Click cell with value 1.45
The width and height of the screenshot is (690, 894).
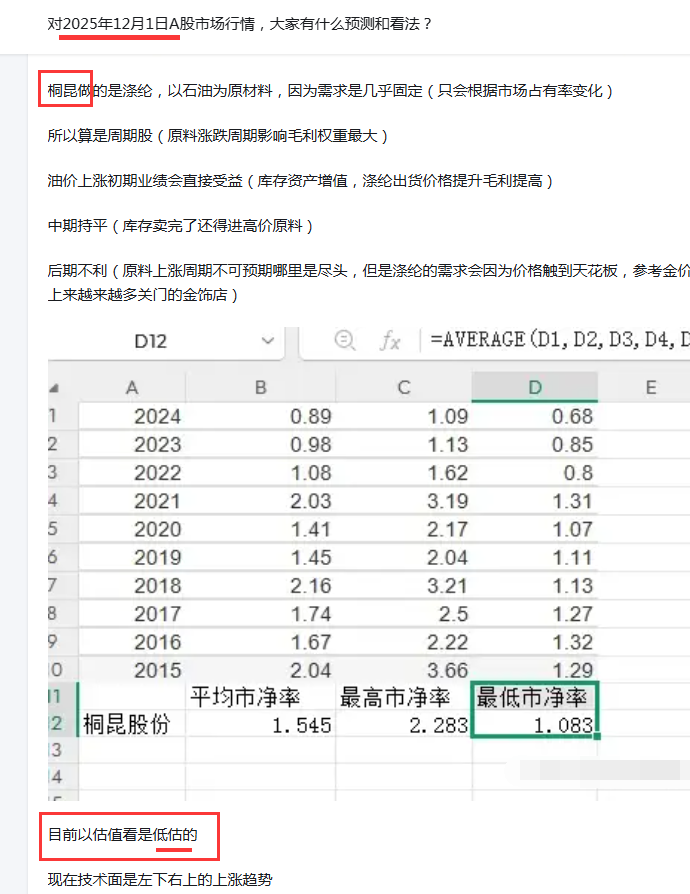[x=261, y=558]
